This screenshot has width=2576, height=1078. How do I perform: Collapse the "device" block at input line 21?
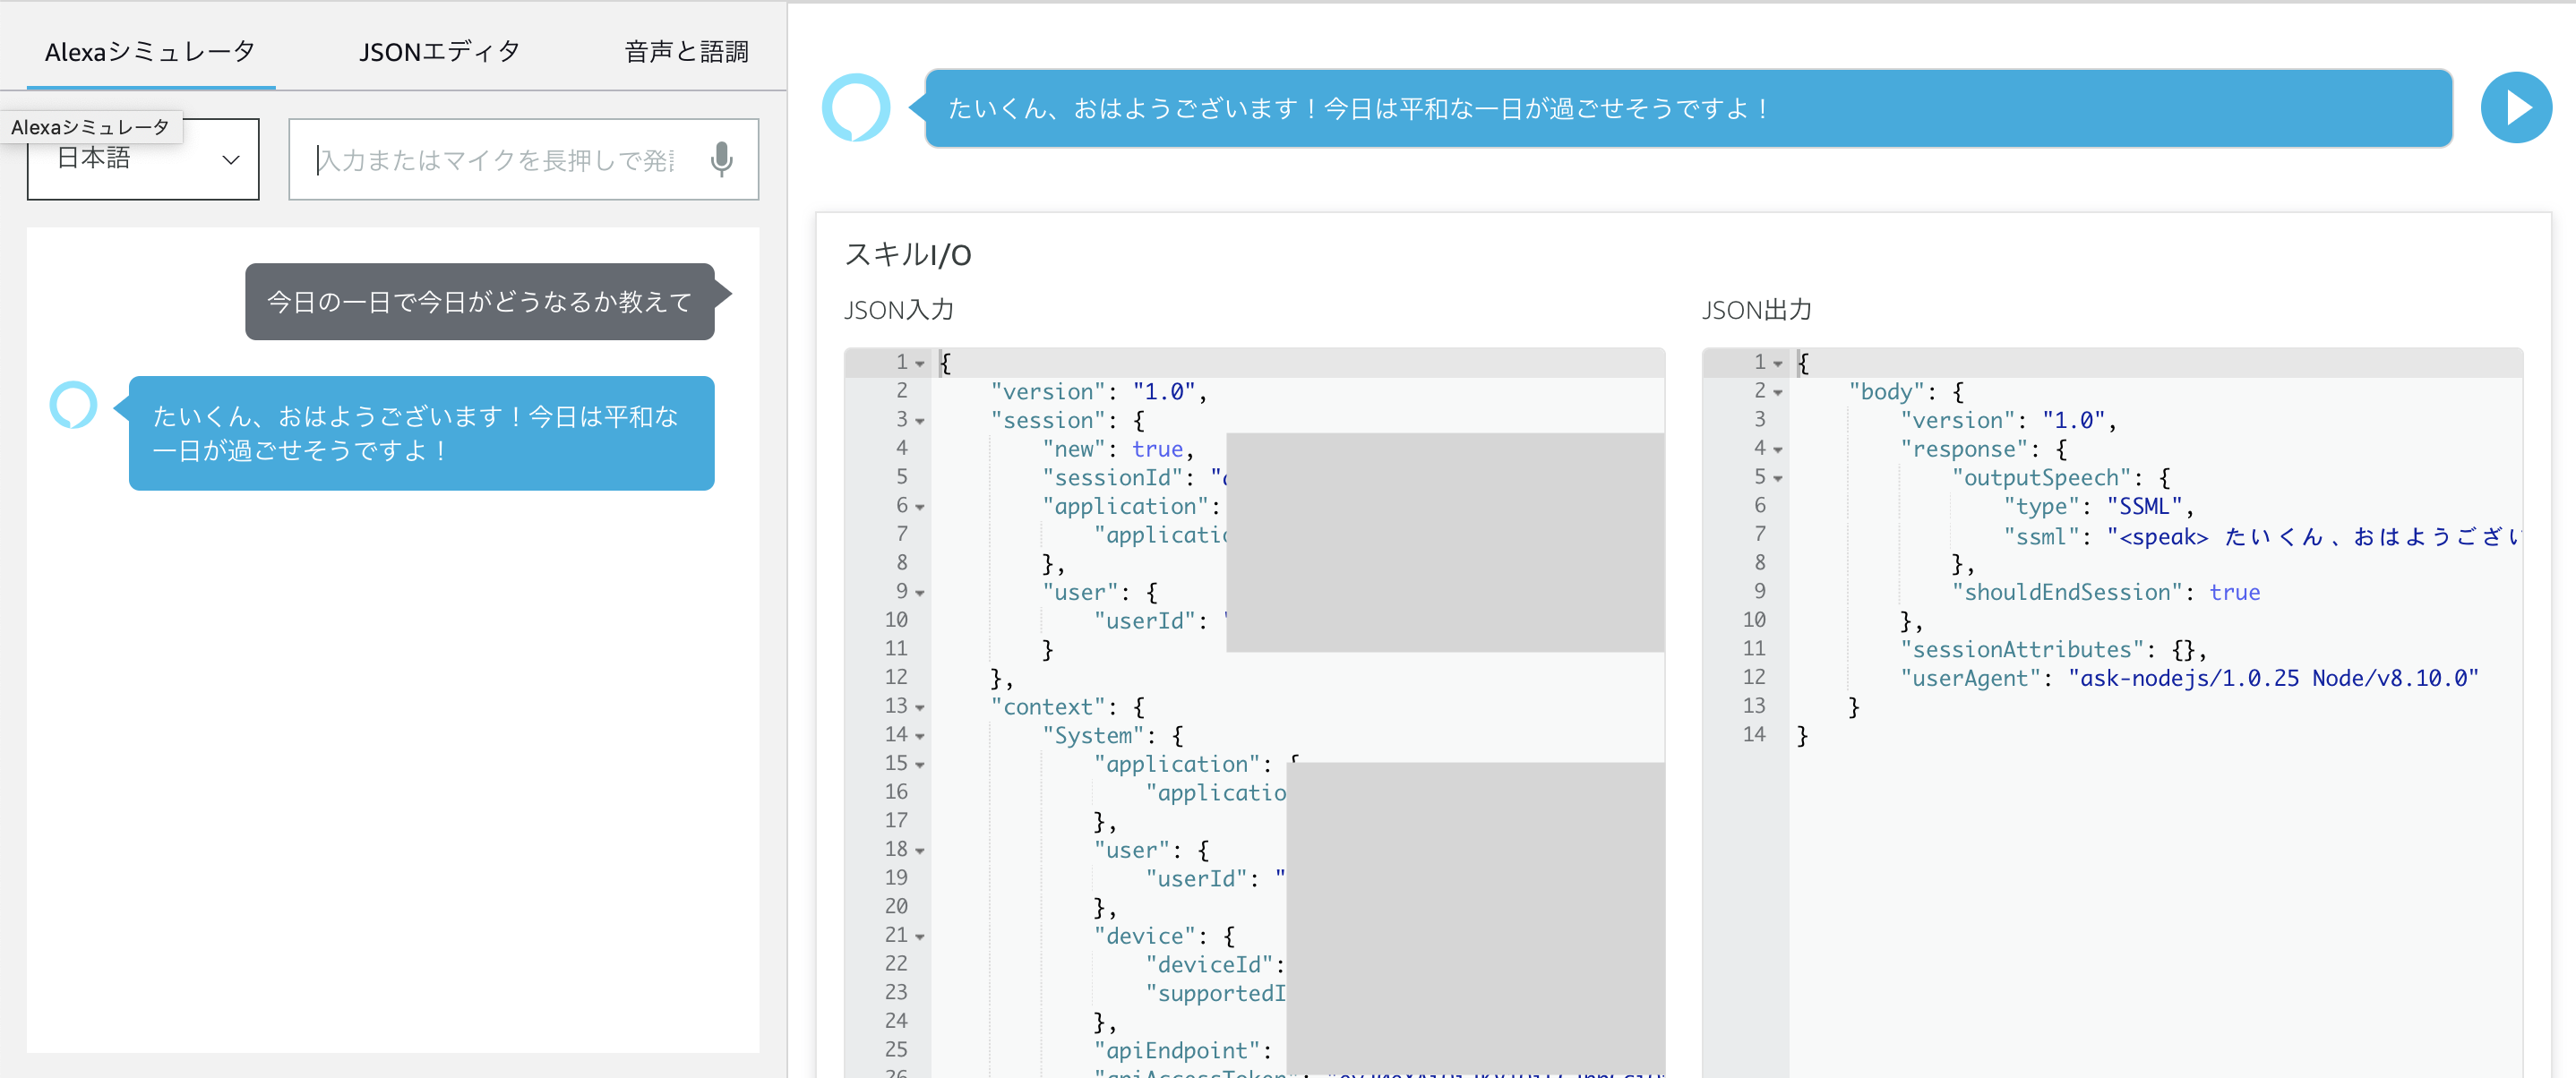click(920, 937)
